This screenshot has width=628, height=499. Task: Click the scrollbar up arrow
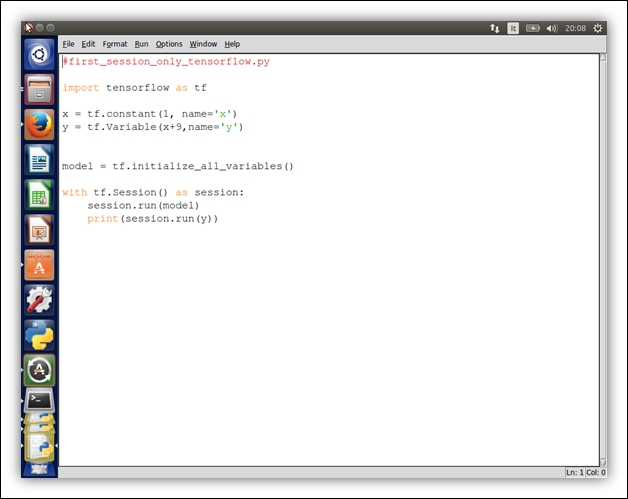point(603,58)
